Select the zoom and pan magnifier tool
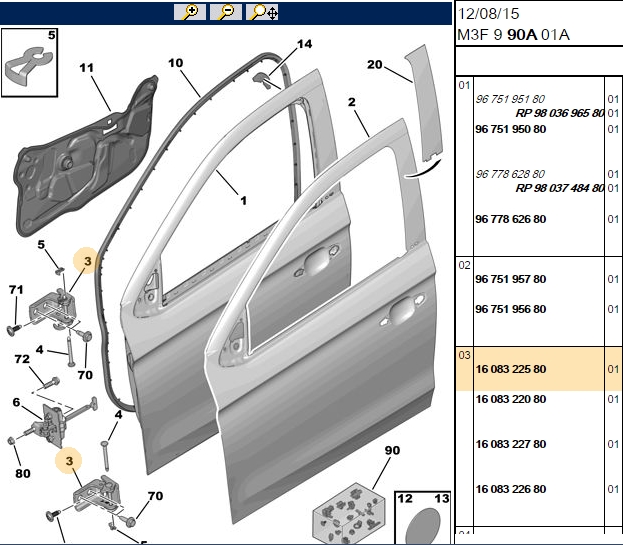 (262, 12)
